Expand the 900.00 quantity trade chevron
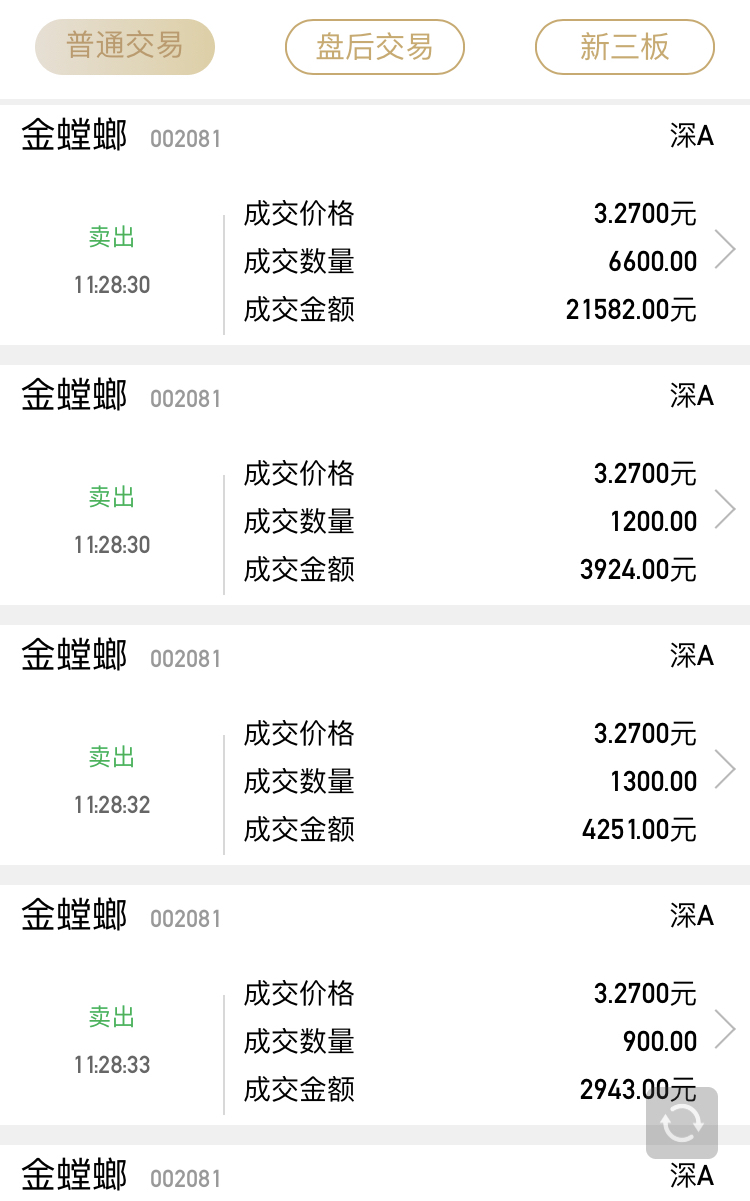Image resolution: width=750 pixels, height=1201 pixels. [726, 1029]
